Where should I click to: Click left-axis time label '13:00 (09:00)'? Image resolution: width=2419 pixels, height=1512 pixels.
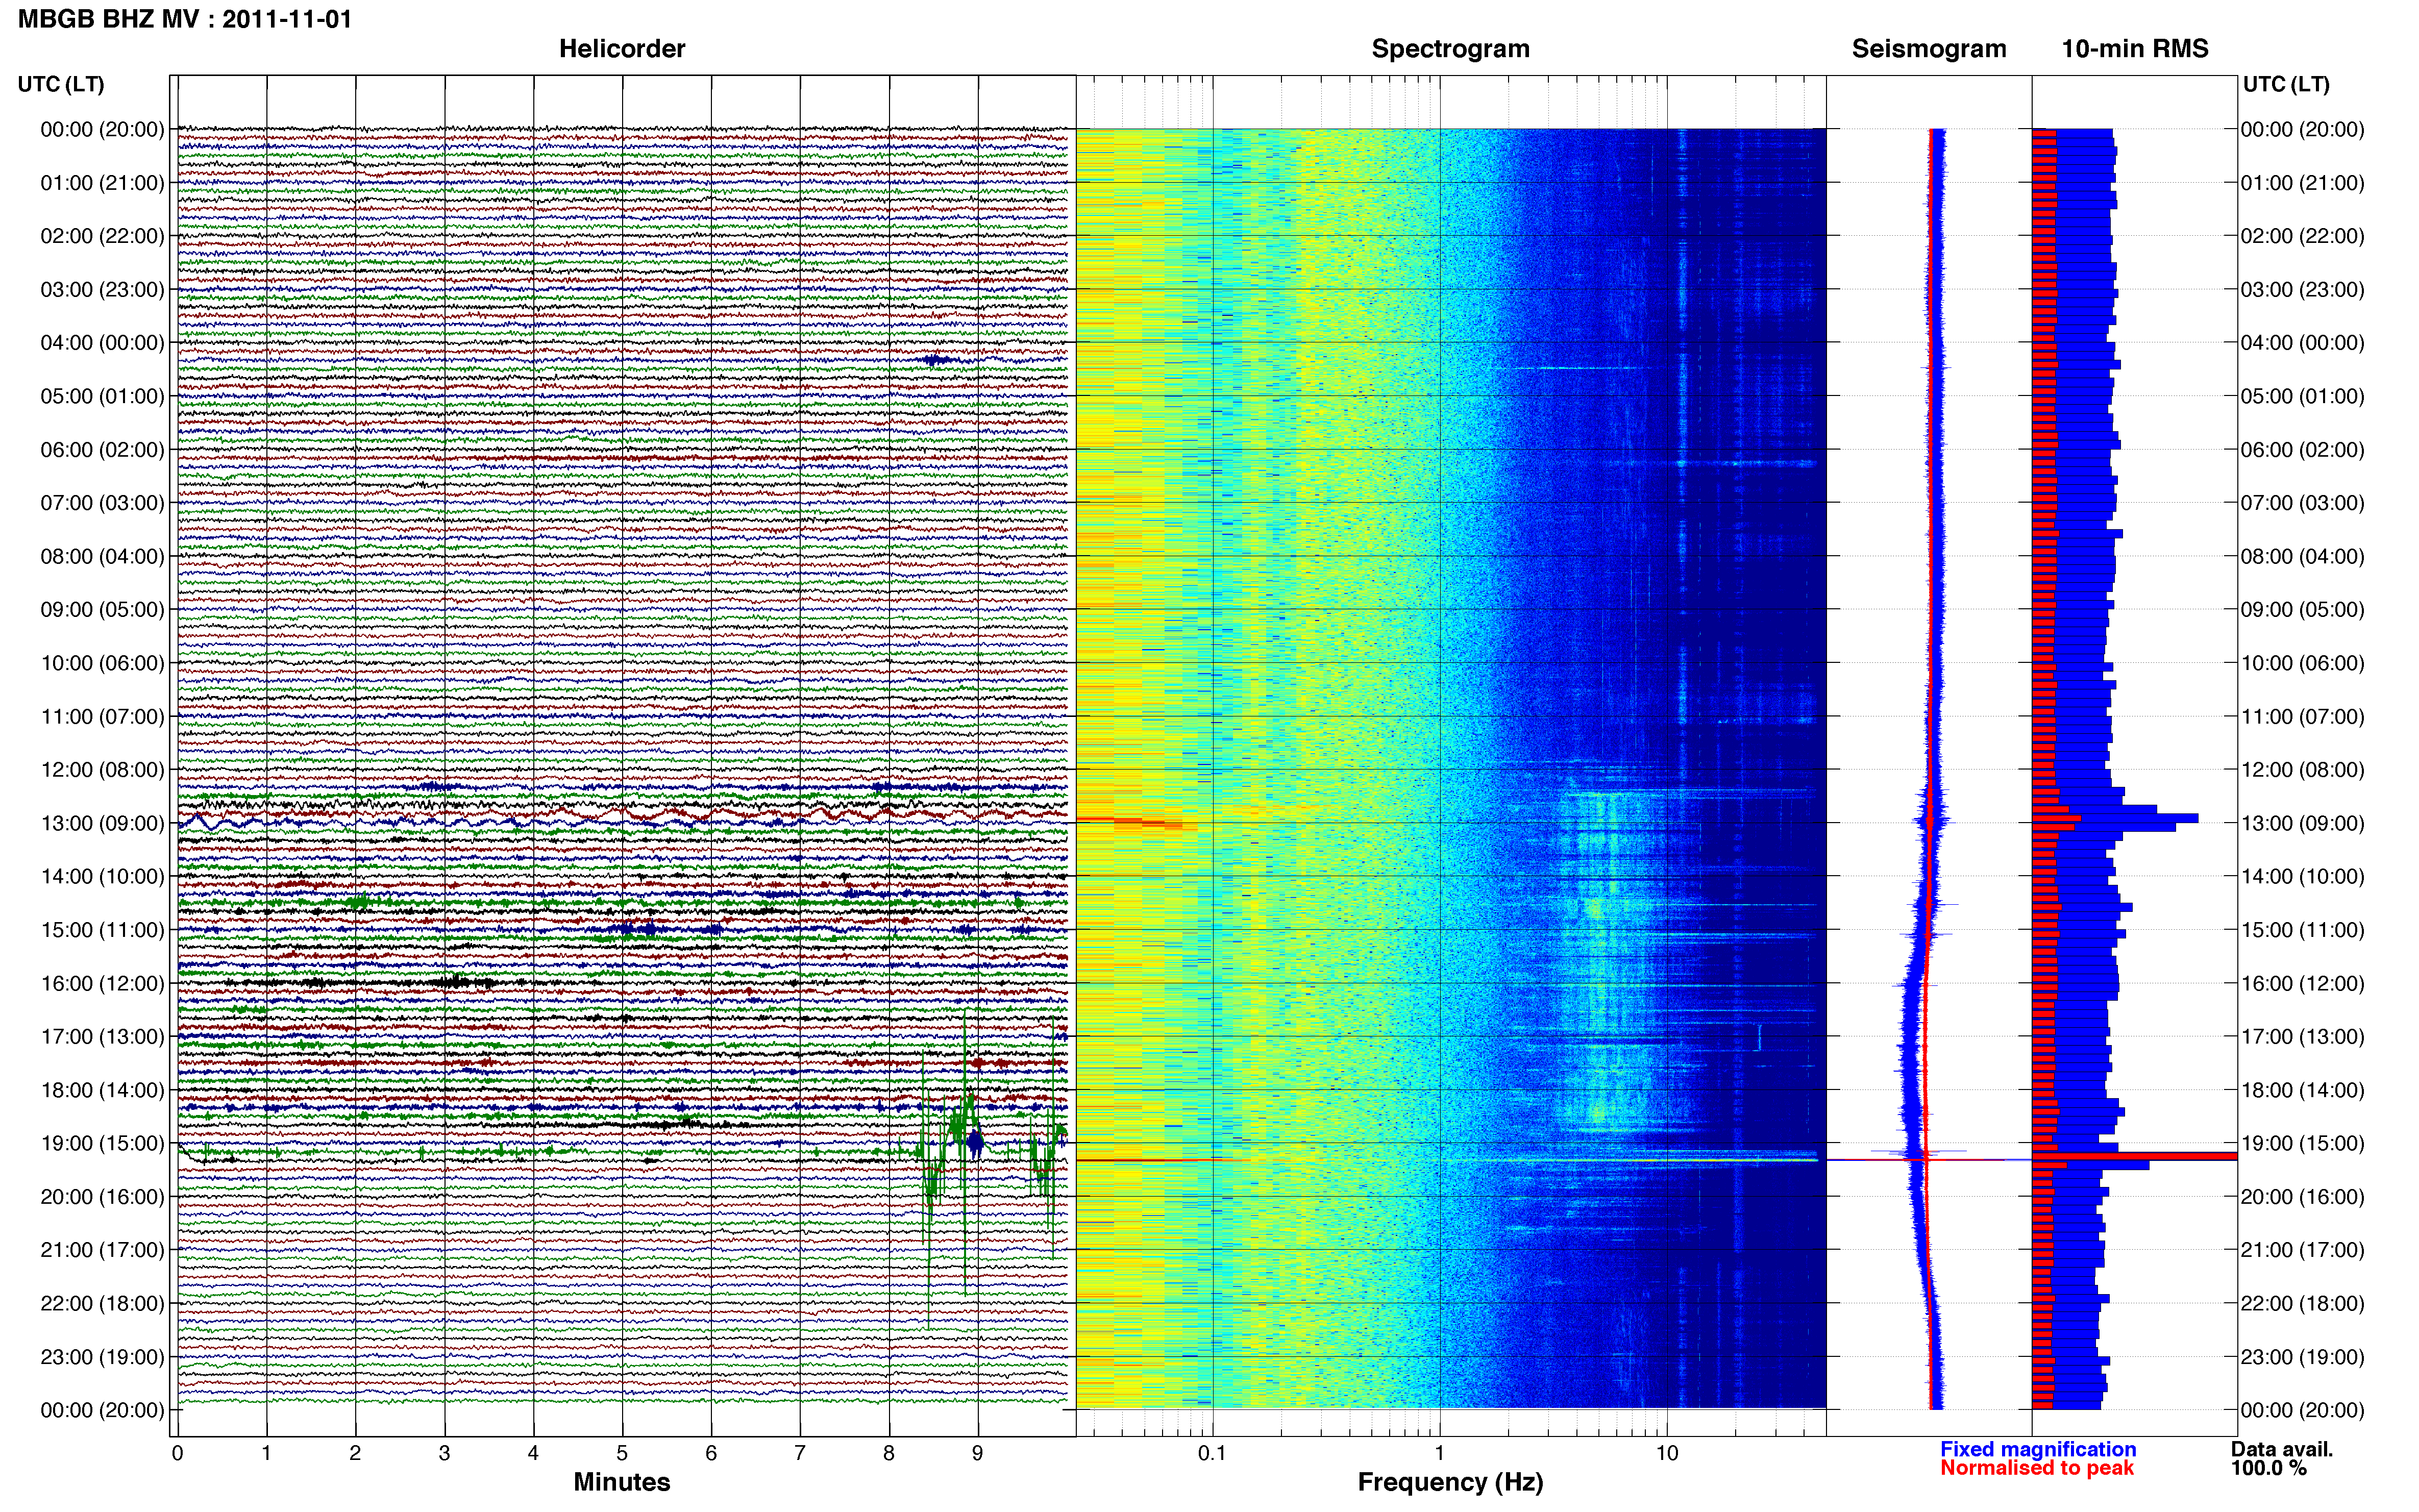pos(102,823)
